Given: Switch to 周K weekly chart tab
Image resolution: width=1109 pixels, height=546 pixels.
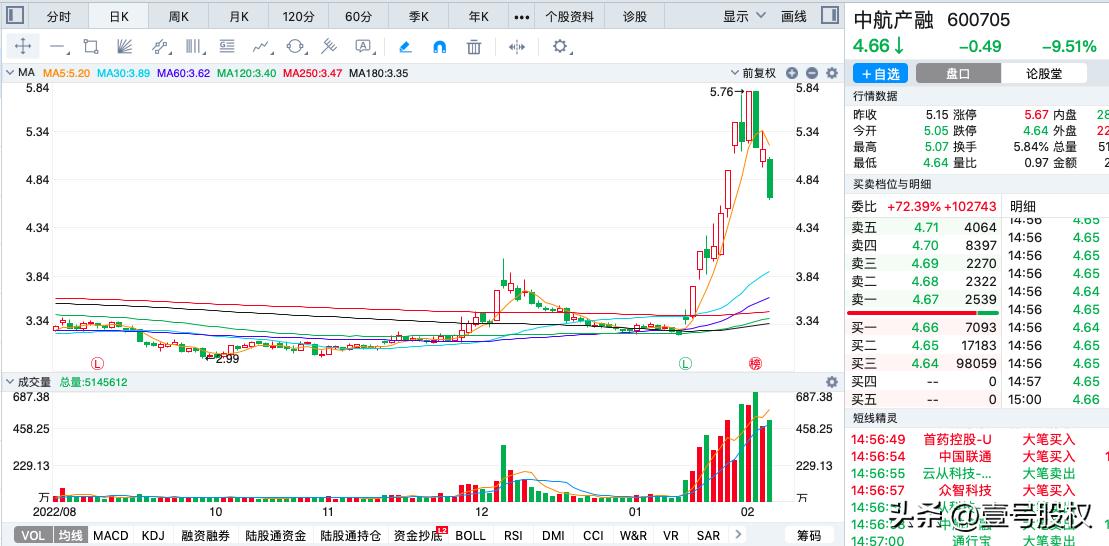Looking at the screenshot, I should [179, 16].
